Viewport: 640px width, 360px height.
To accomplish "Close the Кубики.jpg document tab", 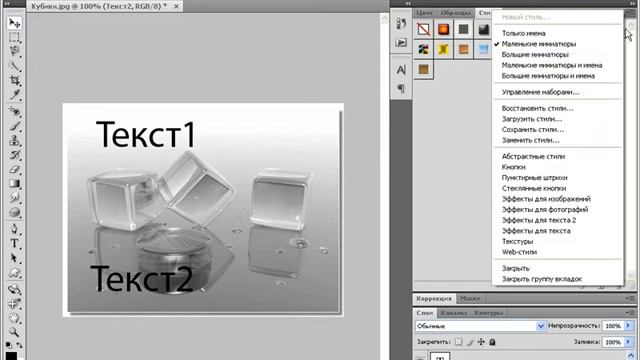I will point(176,7).
